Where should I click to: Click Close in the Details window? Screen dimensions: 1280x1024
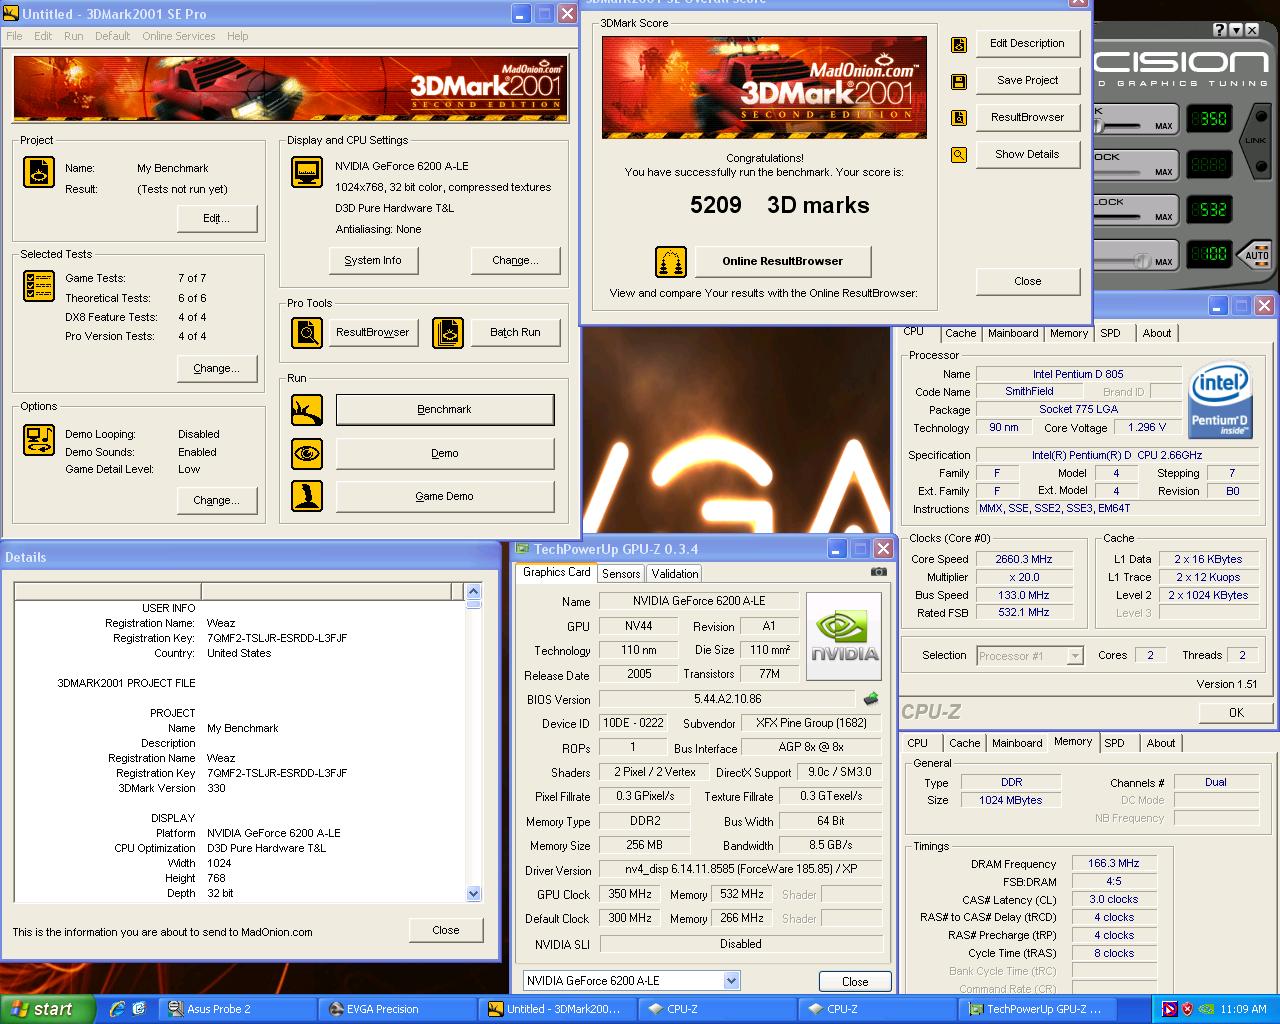pos(446,930)
